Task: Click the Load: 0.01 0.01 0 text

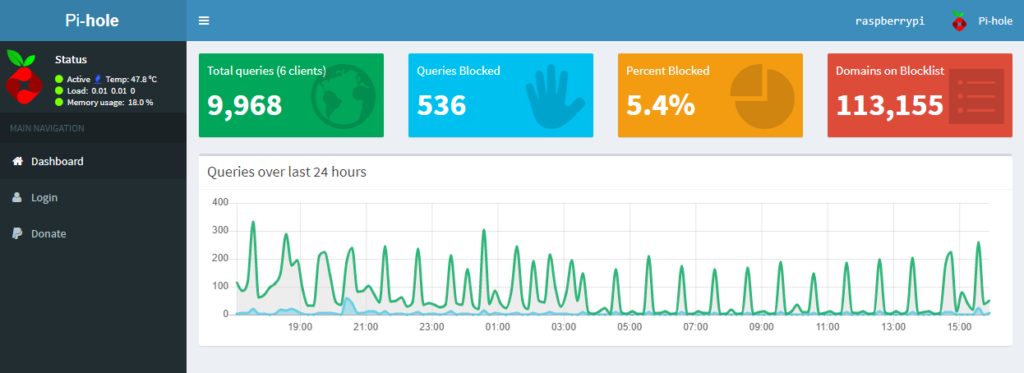Action: coord(101,91)
